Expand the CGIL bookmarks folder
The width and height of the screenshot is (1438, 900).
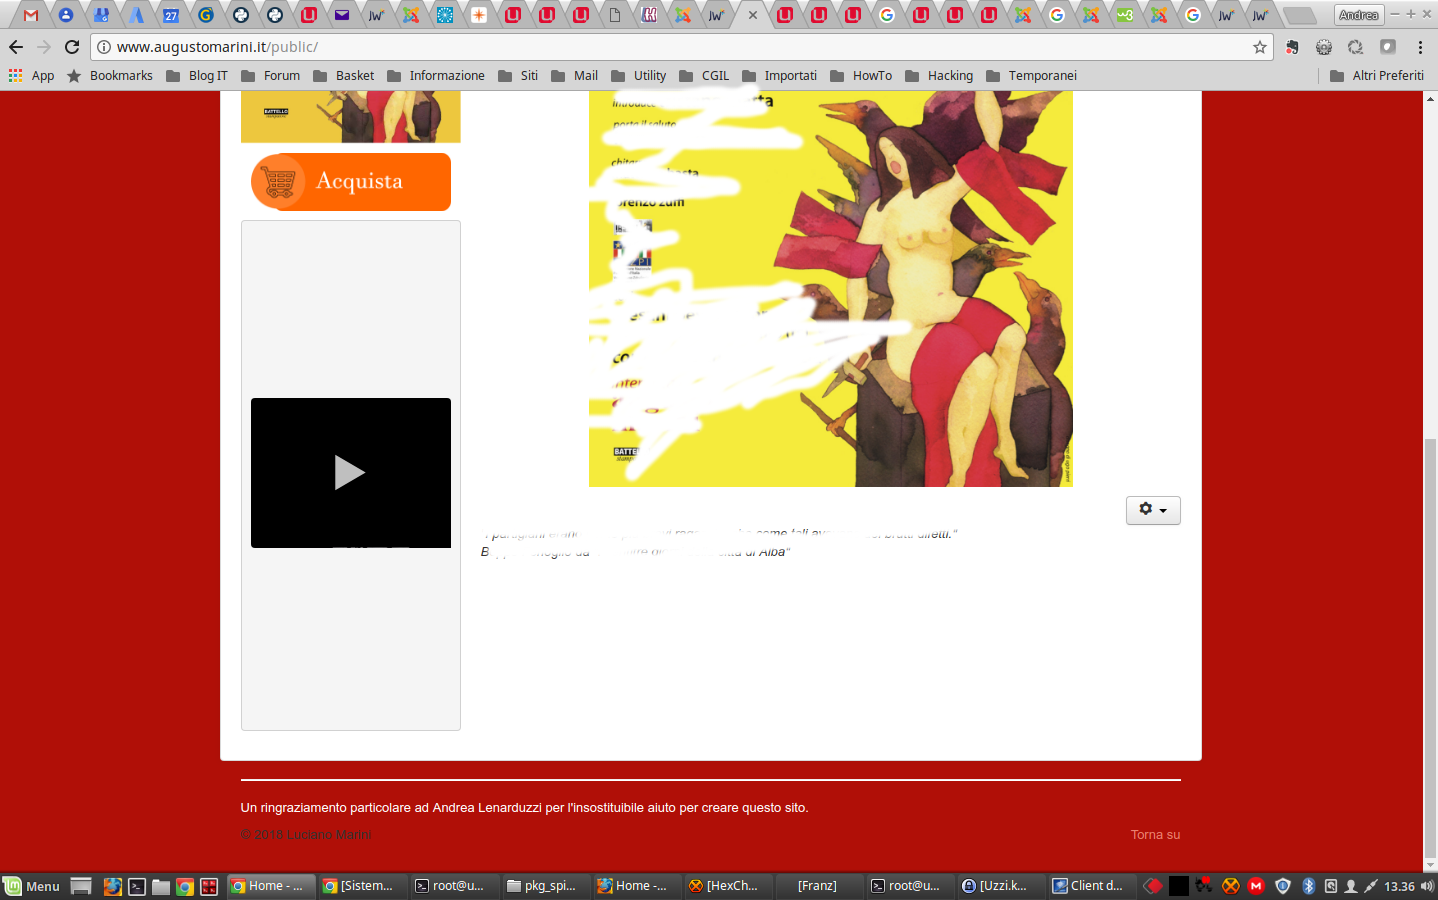pyautogui.click(x=704, y=76)
